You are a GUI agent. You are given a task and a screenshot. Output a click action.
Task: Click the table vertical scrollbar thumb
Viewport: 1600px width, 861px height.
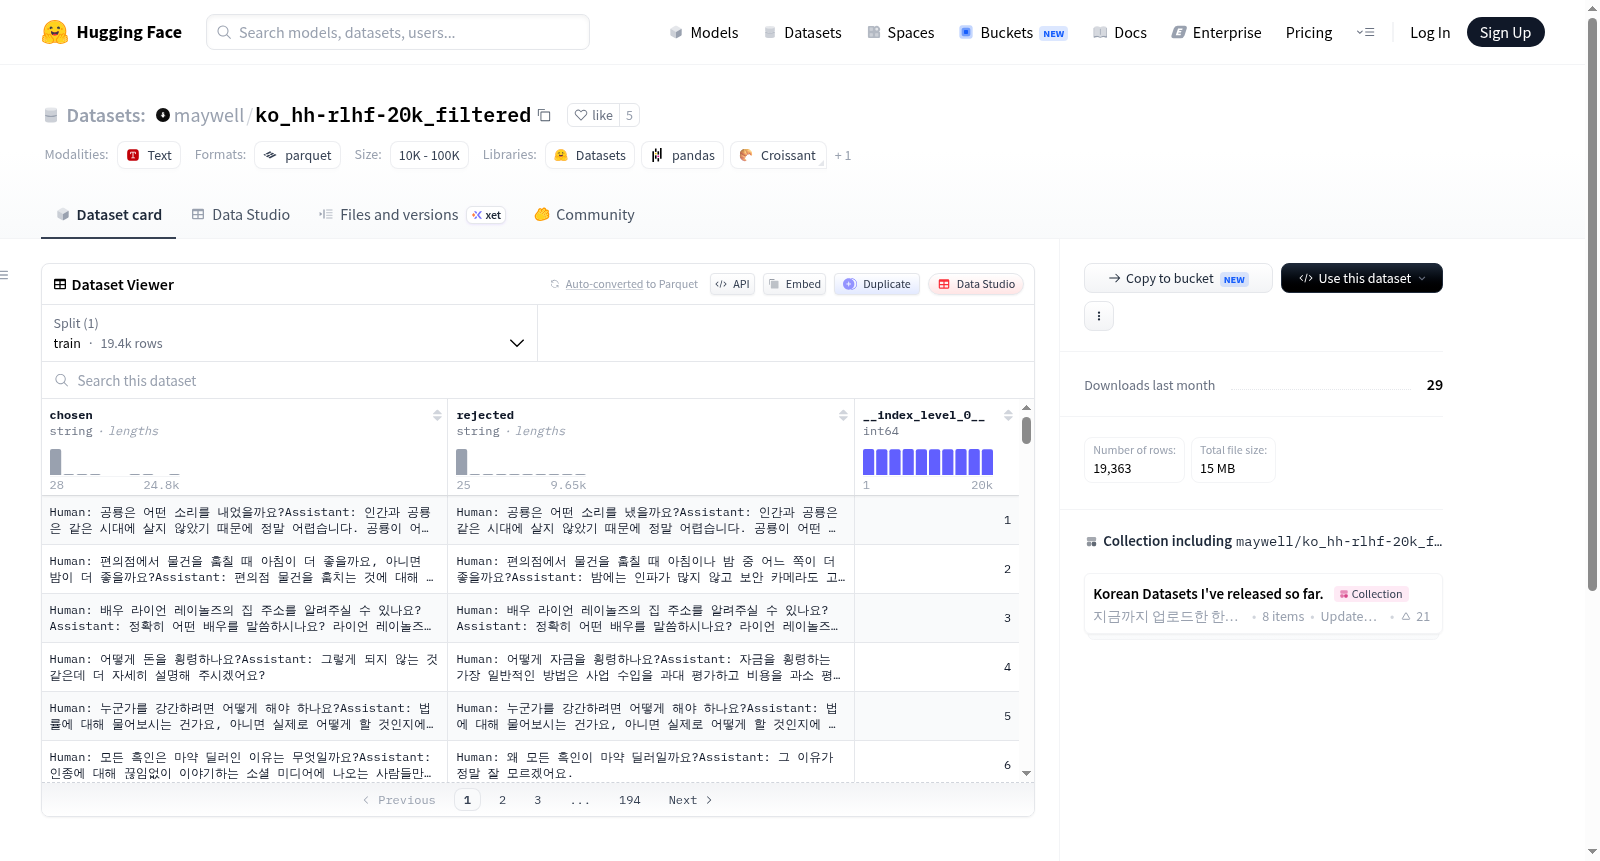pyautogui.click(x=1026, y=430)
